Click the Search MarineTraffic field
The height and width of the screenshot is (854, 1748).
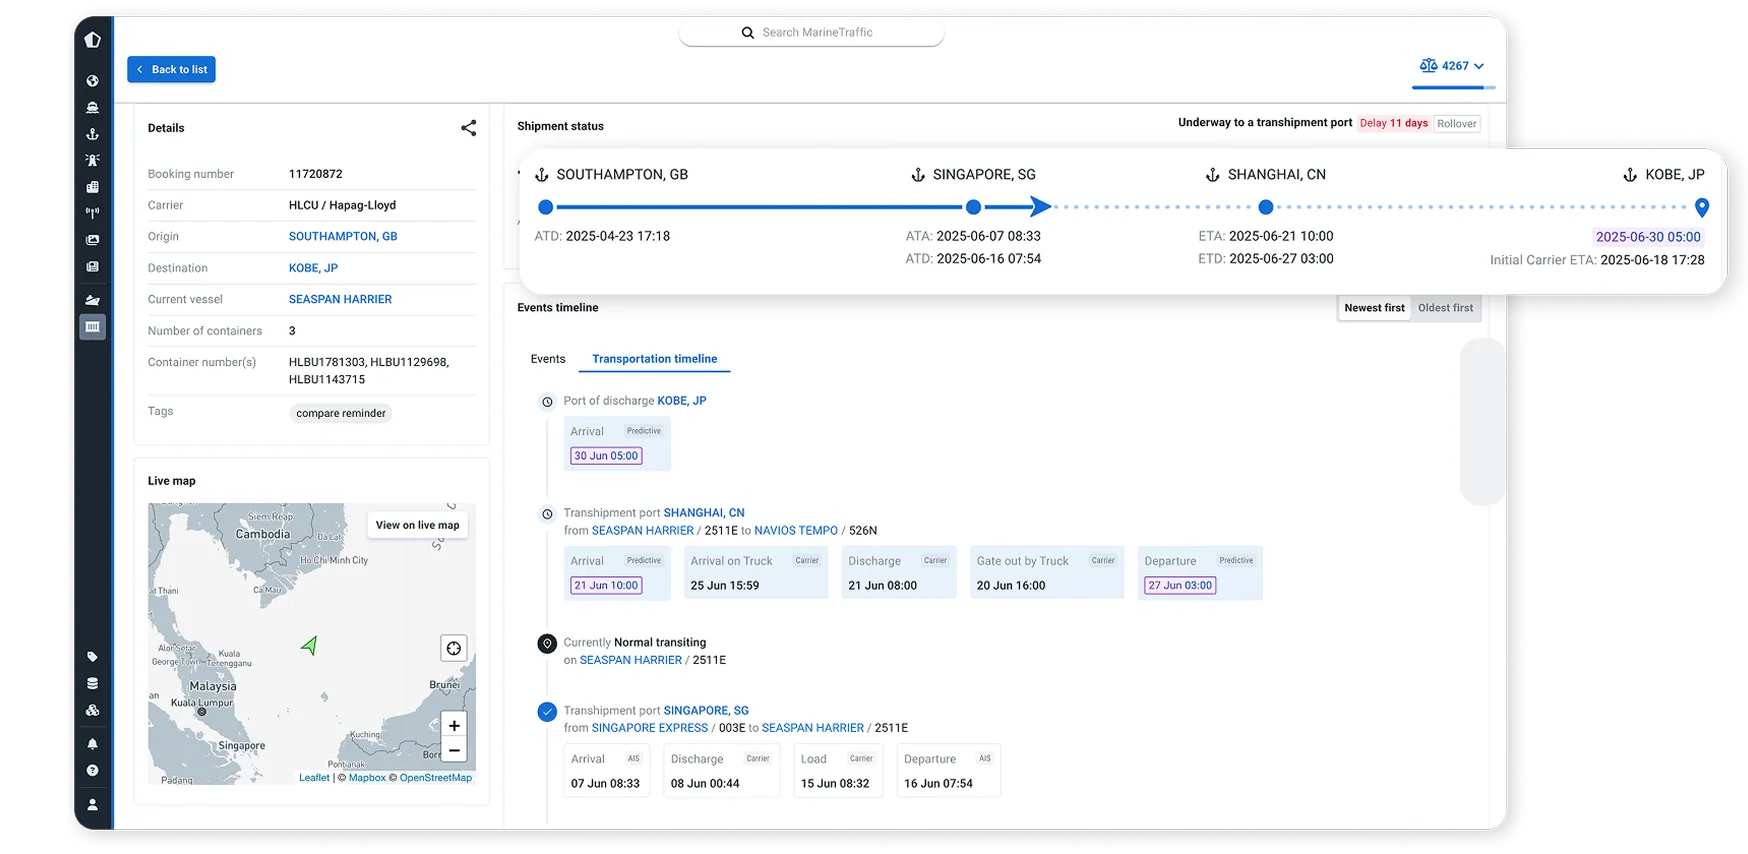point(811,33)
